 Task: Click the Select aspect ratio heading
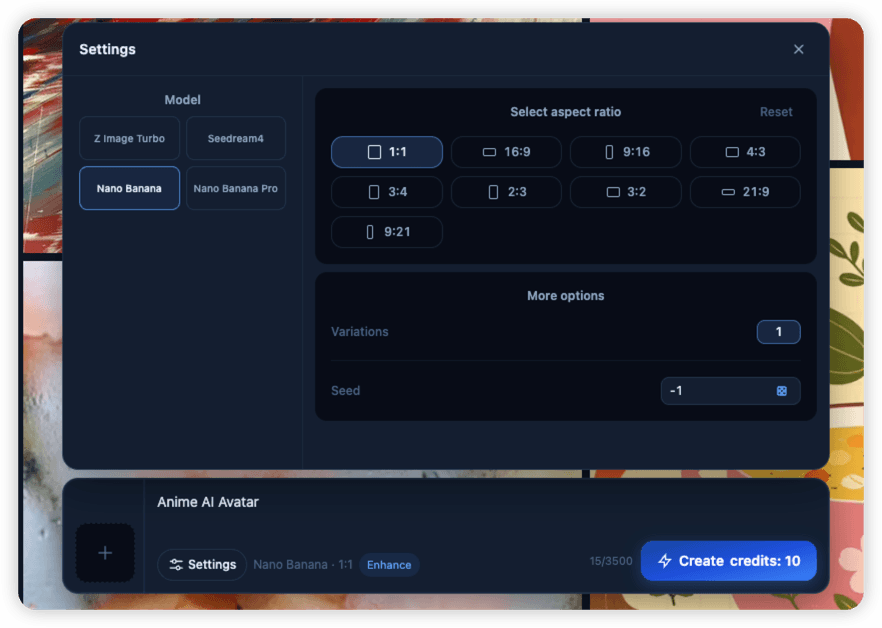(x=565, y=112)
